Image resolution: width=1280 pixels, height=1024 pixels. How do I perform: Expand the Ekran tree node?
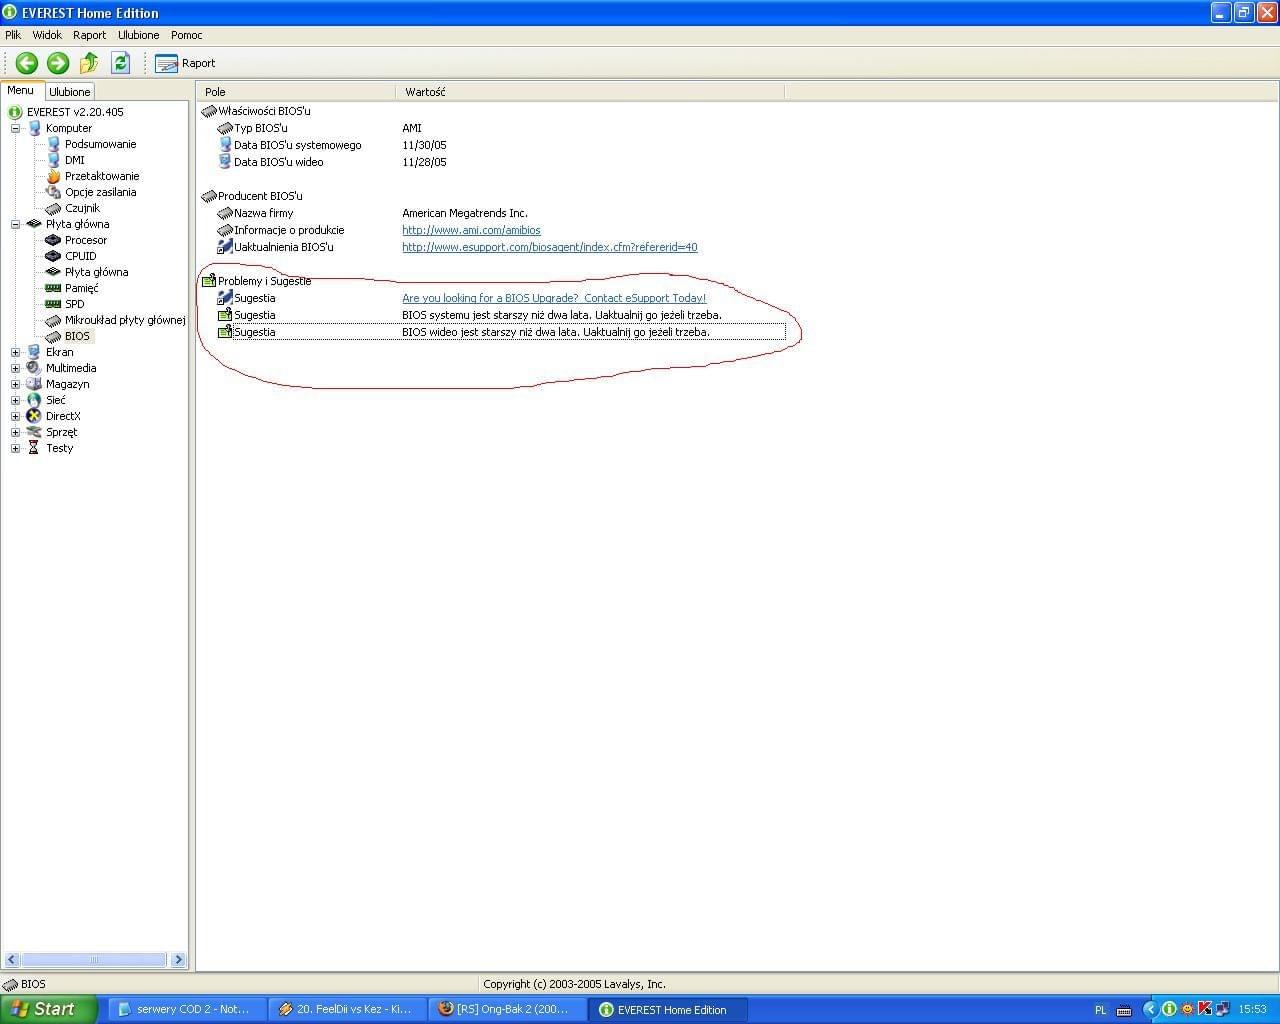click(x=15, y=352)
